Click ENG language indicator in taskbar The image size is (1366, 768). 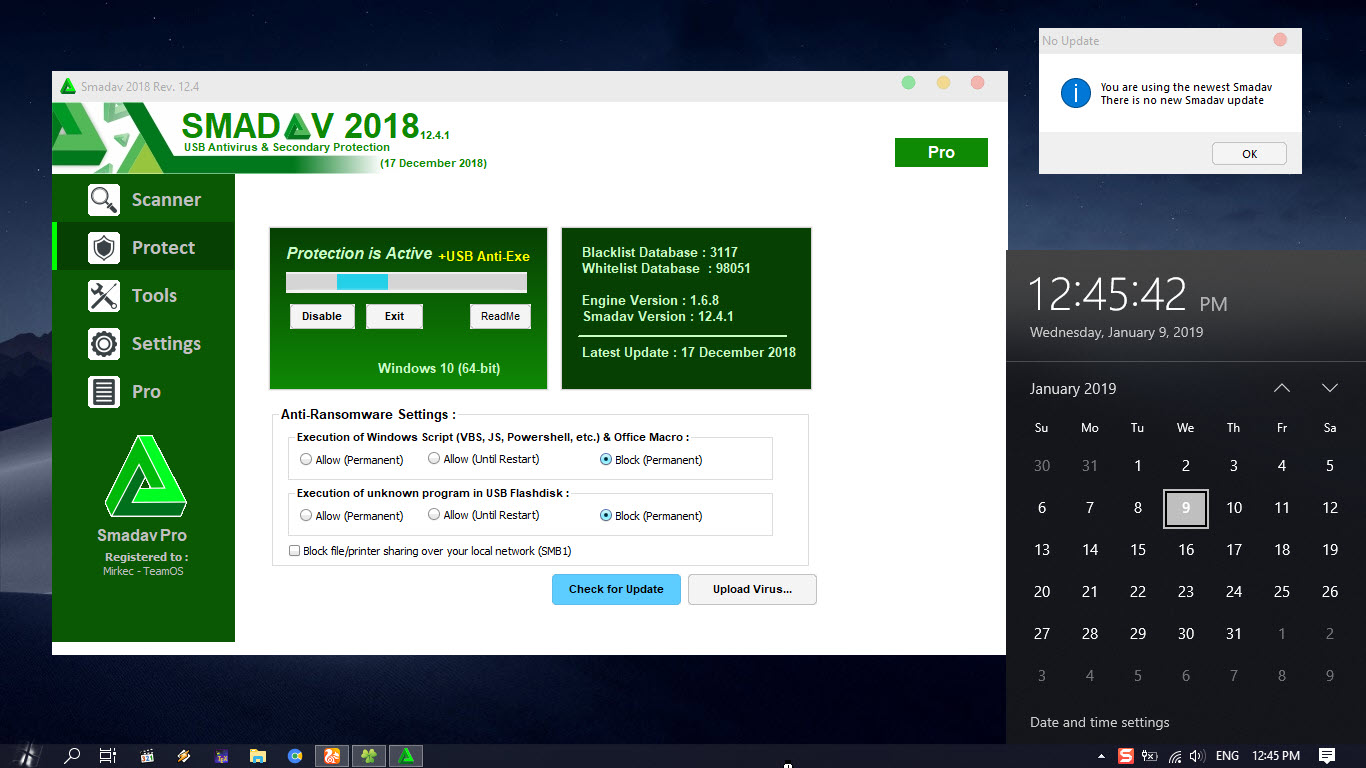(1227, 756)
